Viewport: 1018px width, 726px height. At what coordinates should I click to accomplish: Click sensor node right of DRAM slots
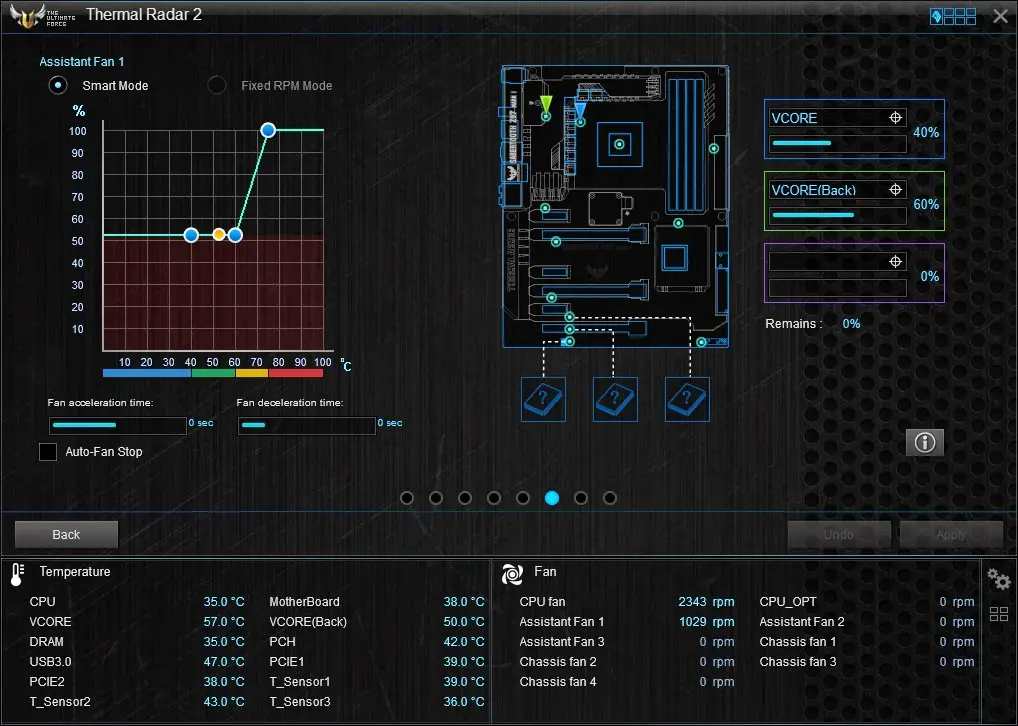(x=714, y=149)
